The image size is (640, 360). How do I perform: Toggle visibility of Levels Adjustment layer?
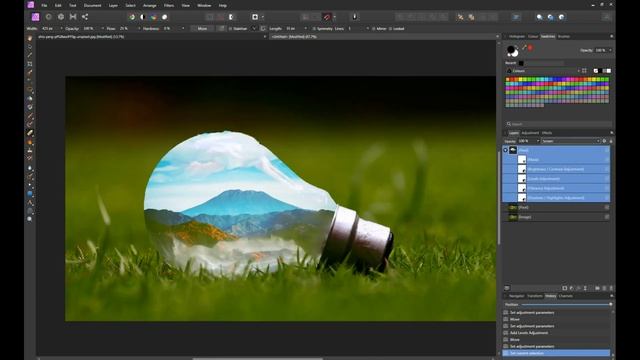pos(607,179)
